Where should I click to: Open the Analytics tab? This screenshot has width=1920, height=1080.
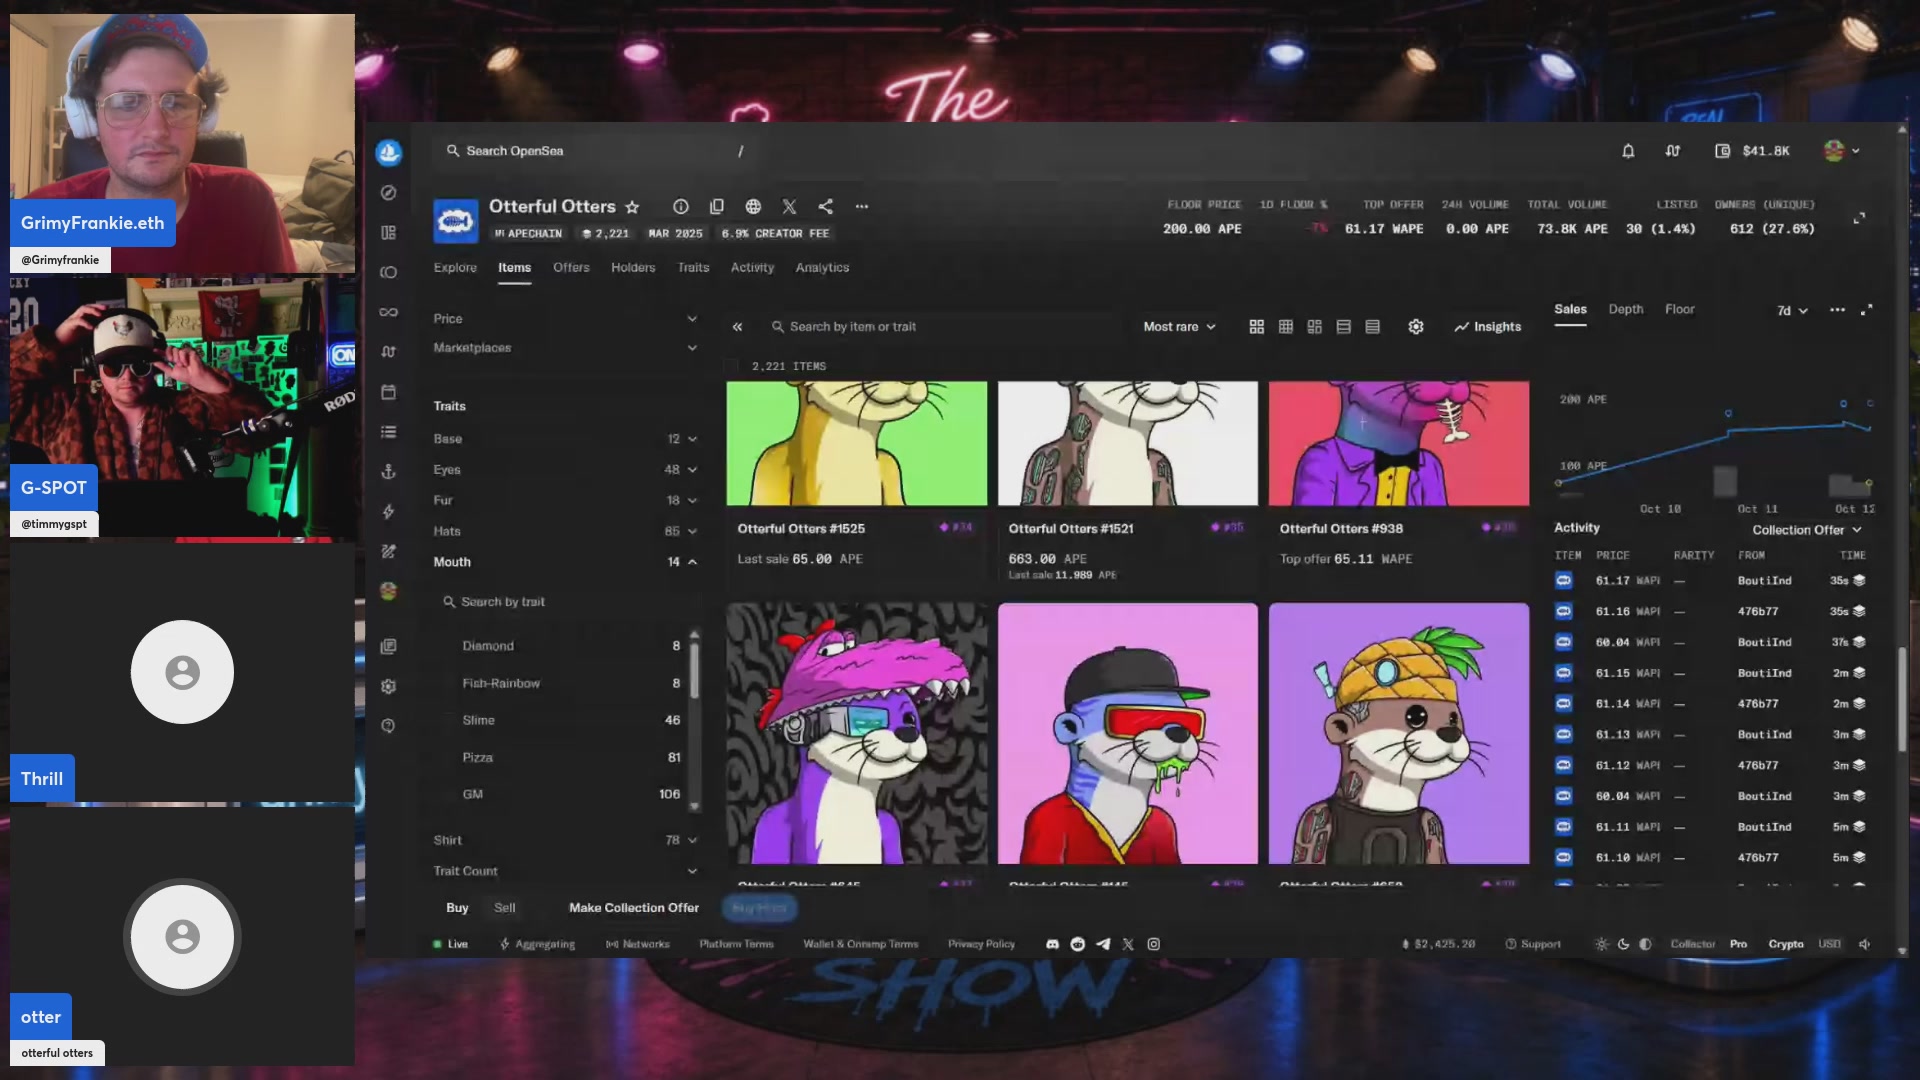[x=822, y=268]
